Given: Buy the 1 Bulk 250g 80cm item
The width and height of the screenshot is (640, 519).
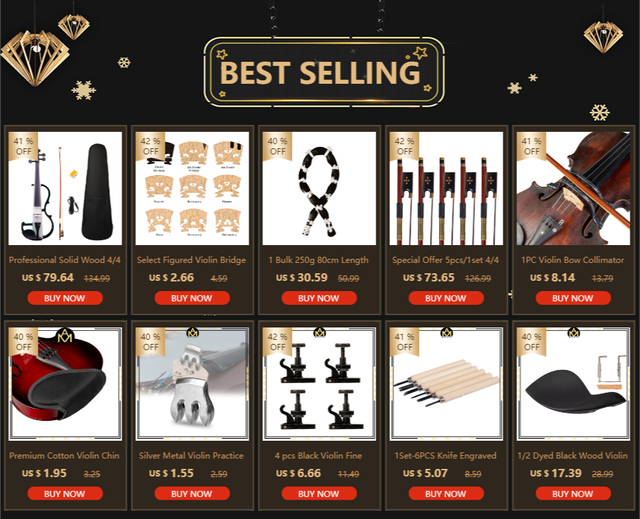Looking at the screenshot, I should click(x=319, y=298).
